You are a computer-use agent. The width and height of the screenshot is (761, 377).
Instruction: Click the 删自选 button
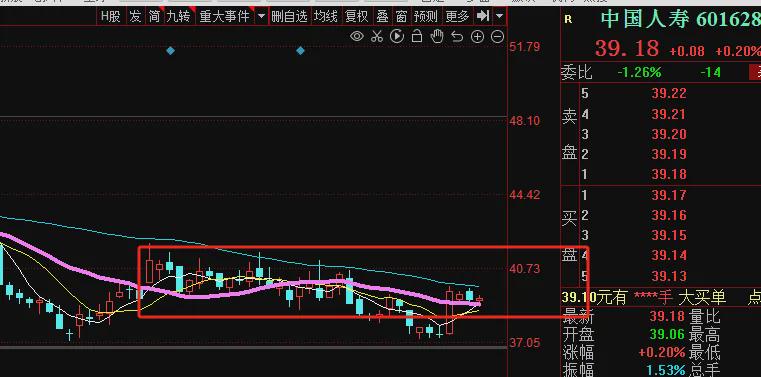tap(289, 16)
